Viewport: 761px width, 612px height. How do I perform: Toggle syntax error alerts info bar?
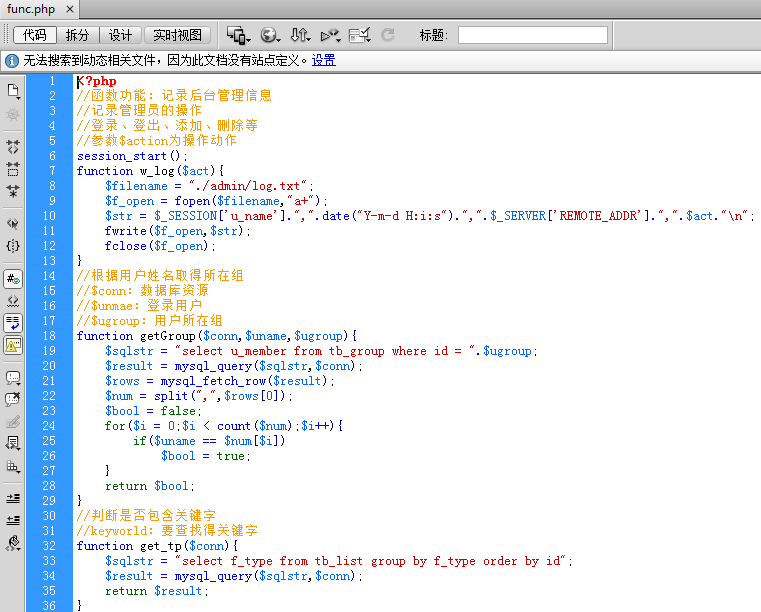coord(13,345)
